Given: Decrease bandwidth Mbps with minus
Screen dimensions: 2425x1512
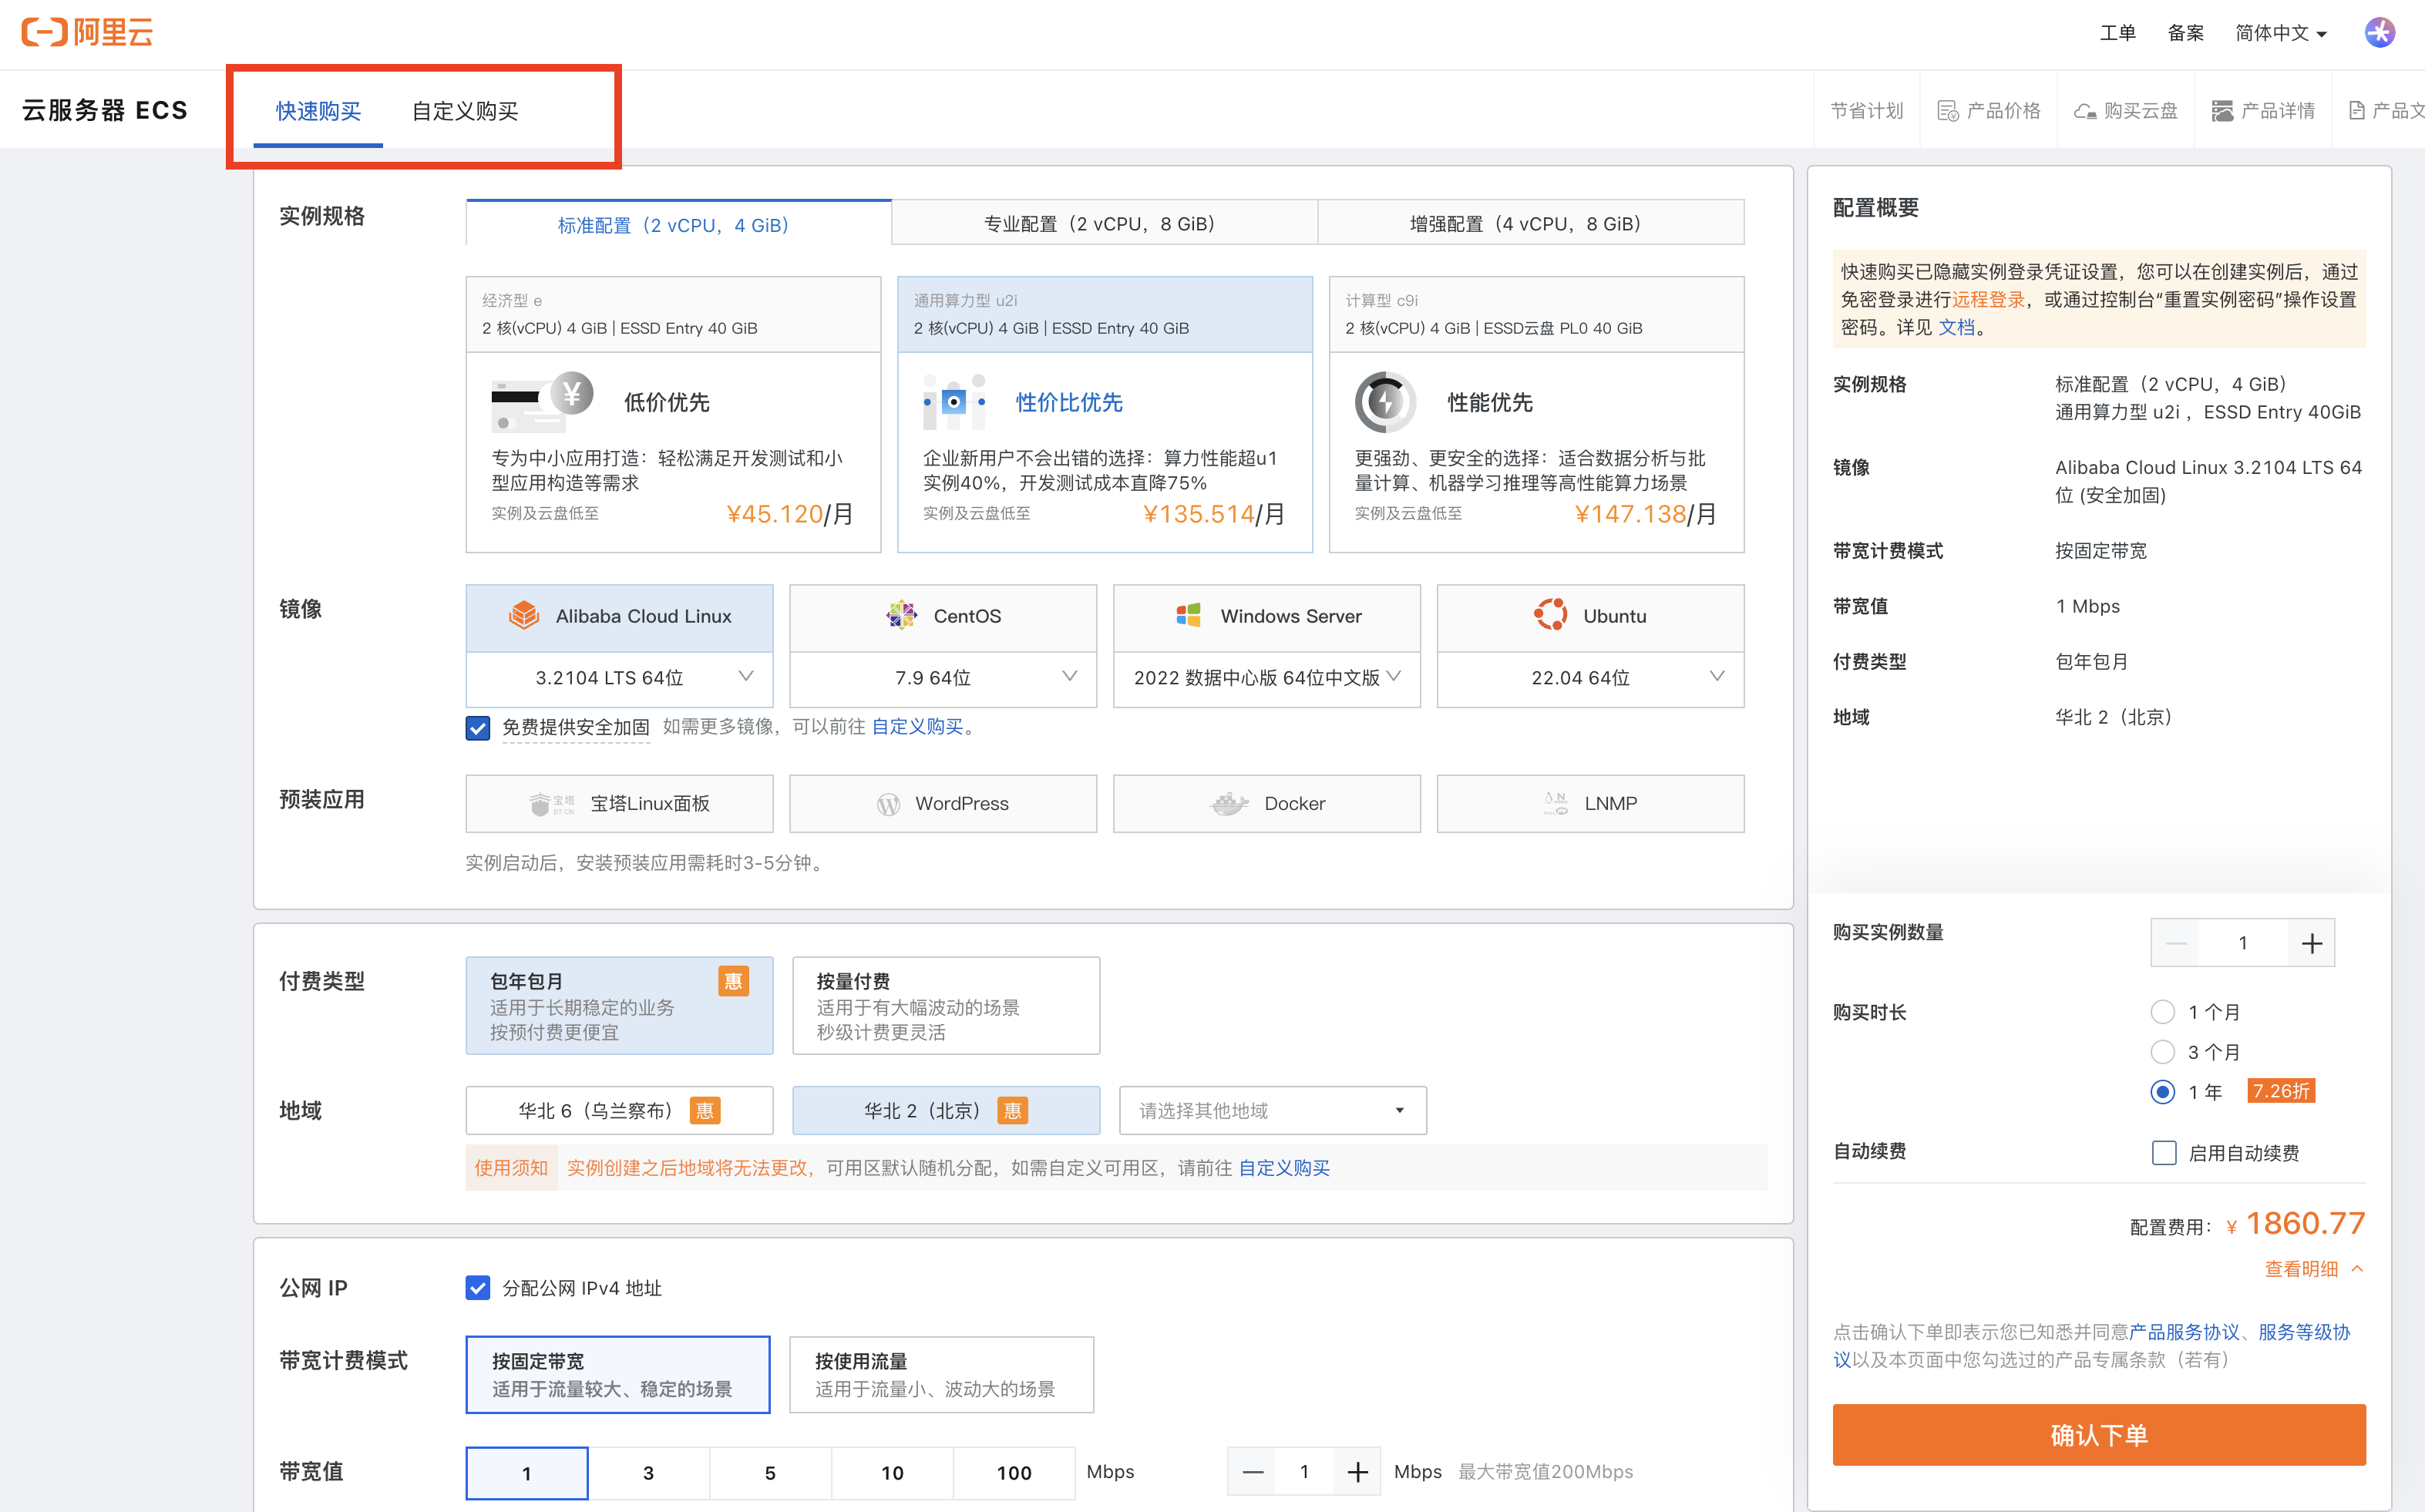Looking at the screenshot, I should point(1252,1472).
